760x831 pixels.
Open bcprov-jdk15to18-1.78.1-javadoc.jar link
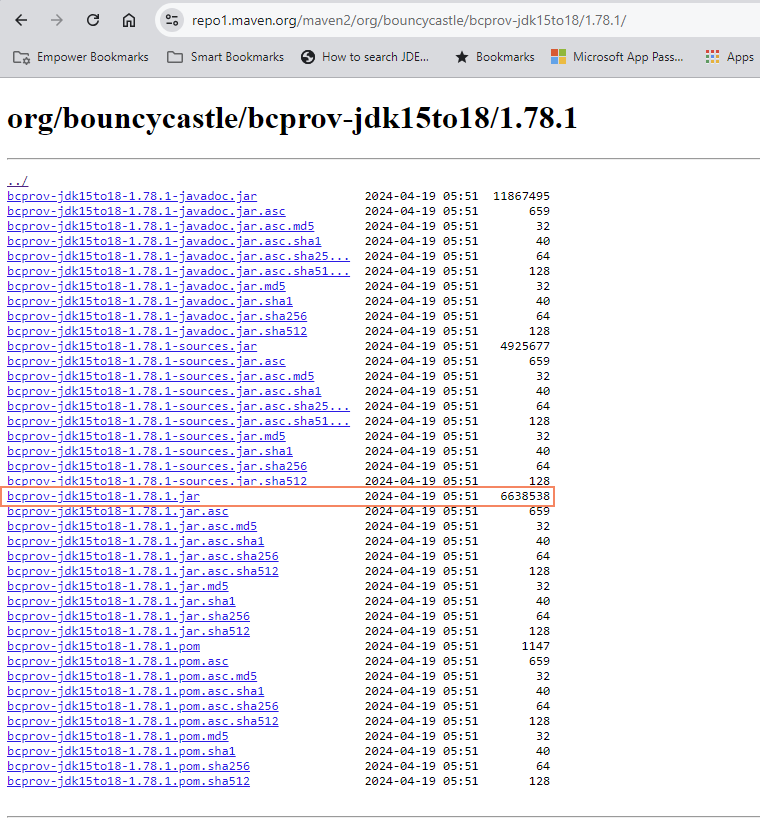click(131, 196)
